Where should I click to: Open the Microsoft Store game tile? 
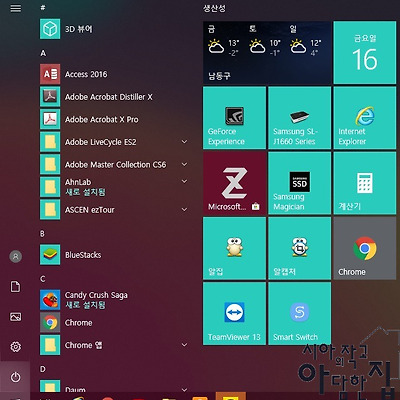(234, 183)
